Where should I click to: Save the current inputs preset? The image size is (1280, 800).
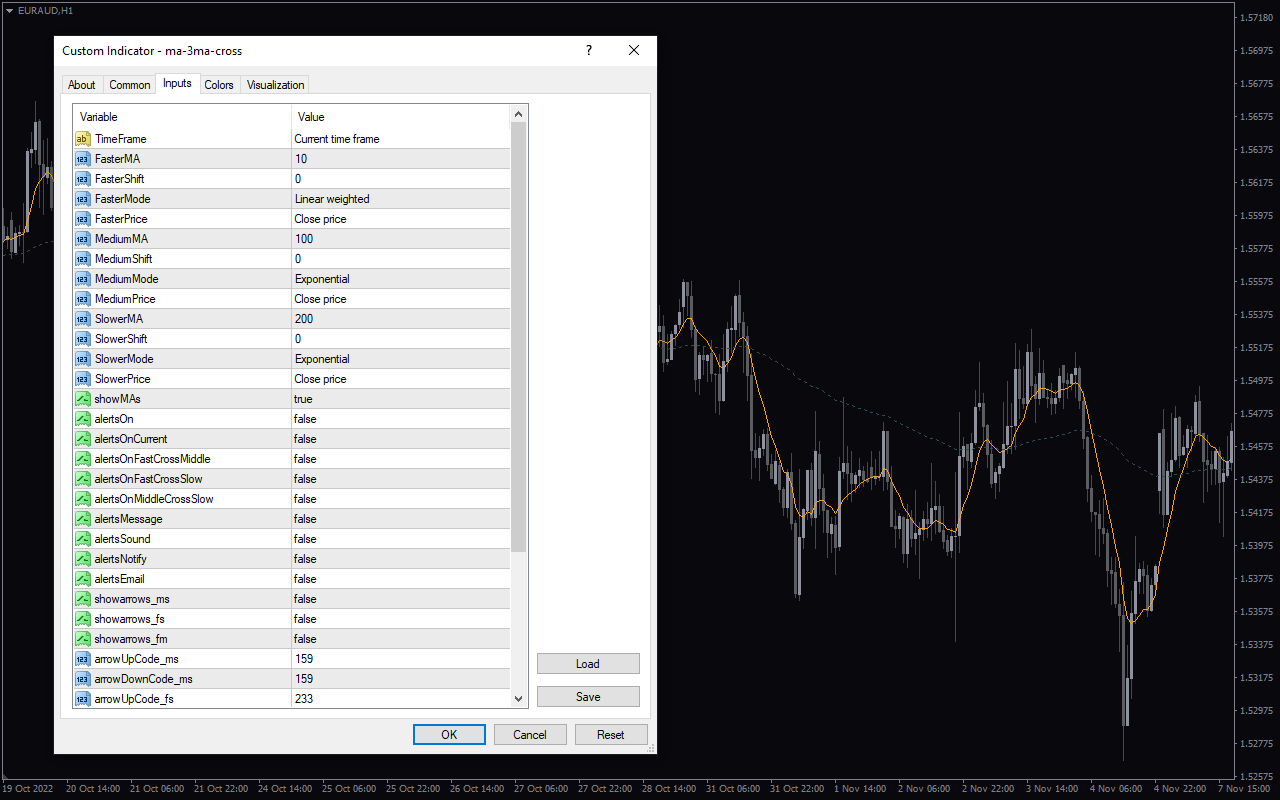pyautogui.click(x=588, y=697)
